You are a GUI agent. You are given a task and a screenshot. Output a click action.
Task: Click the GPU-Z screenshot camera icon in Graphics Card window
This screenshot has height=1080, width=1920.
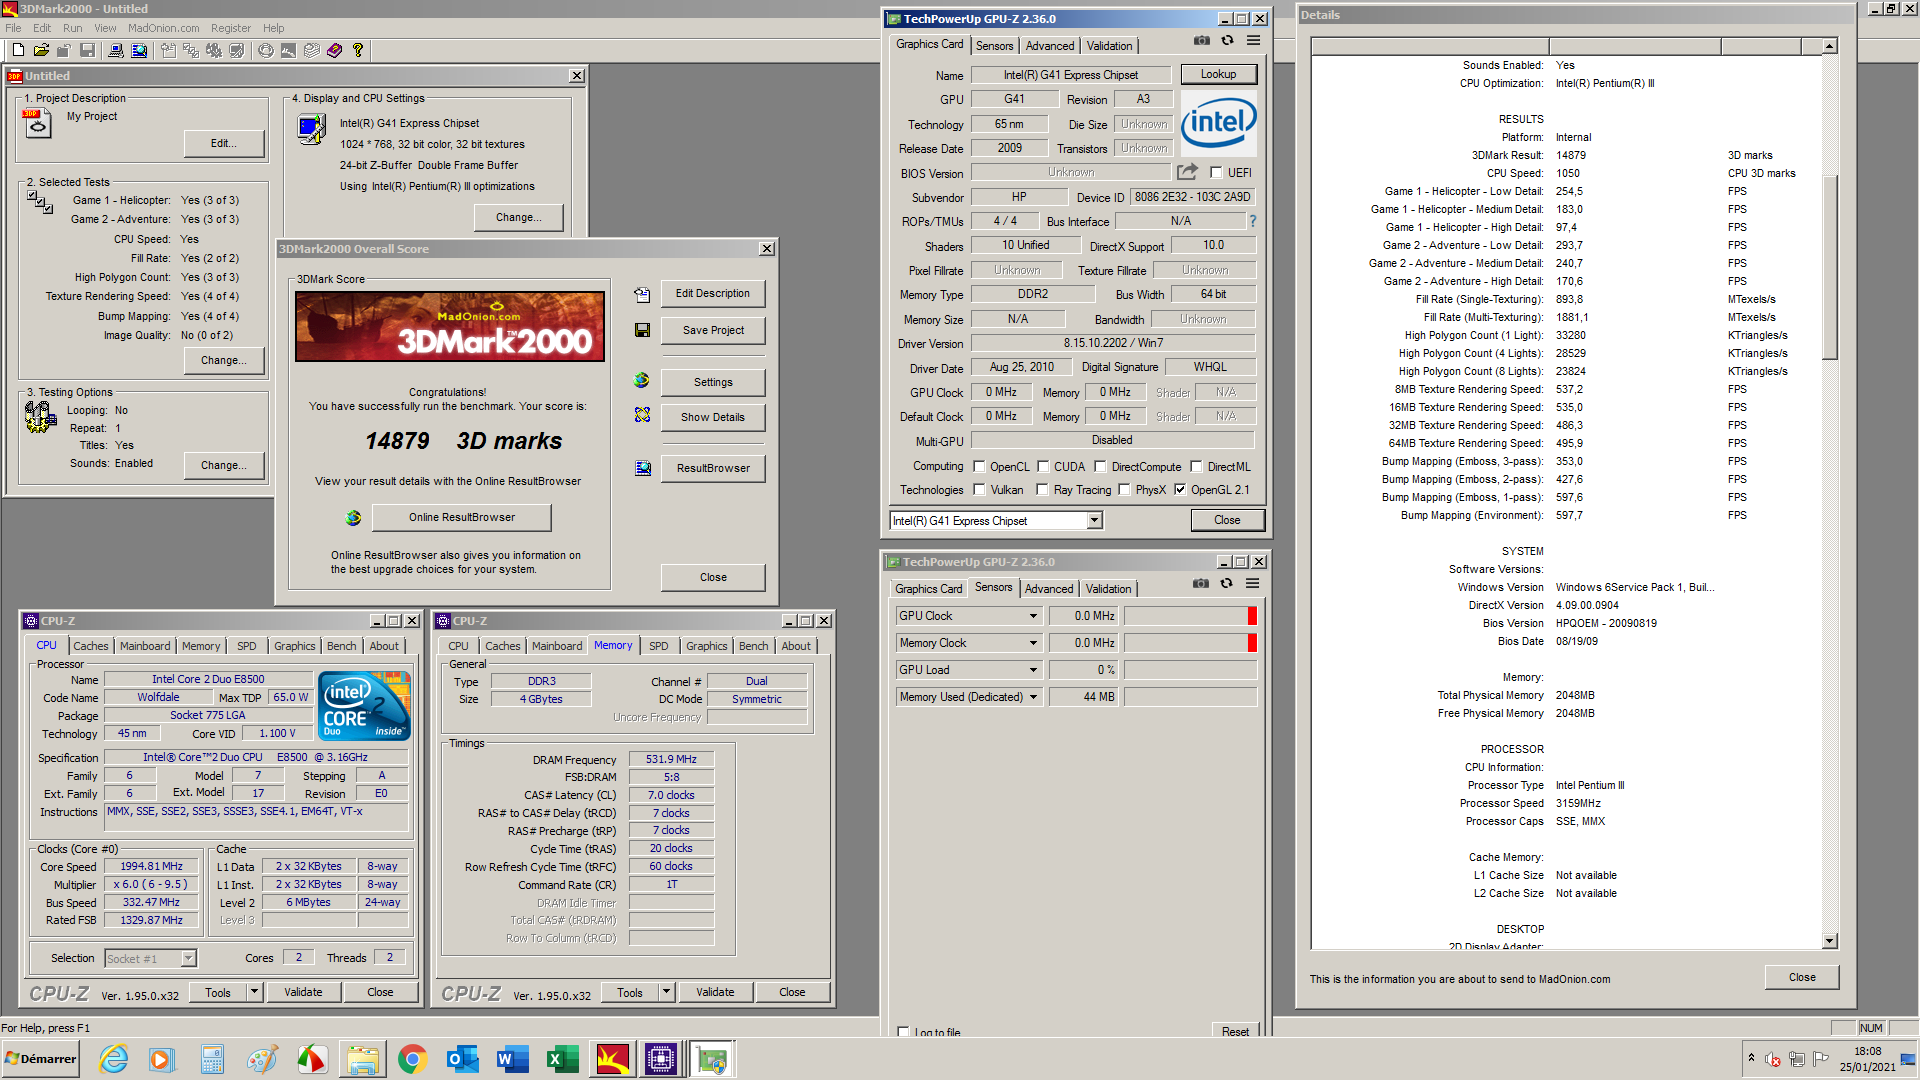tap(1201, 41)
